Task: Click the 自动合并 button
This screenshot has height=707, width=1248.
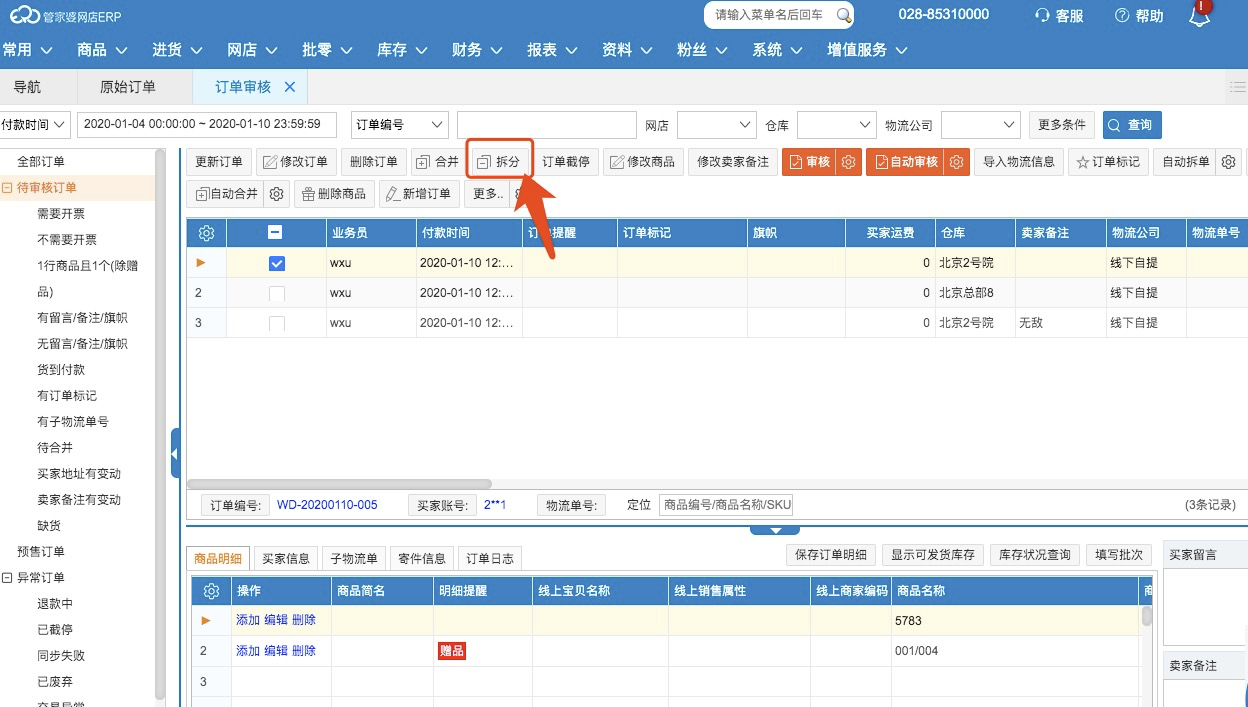Action: 227,194
